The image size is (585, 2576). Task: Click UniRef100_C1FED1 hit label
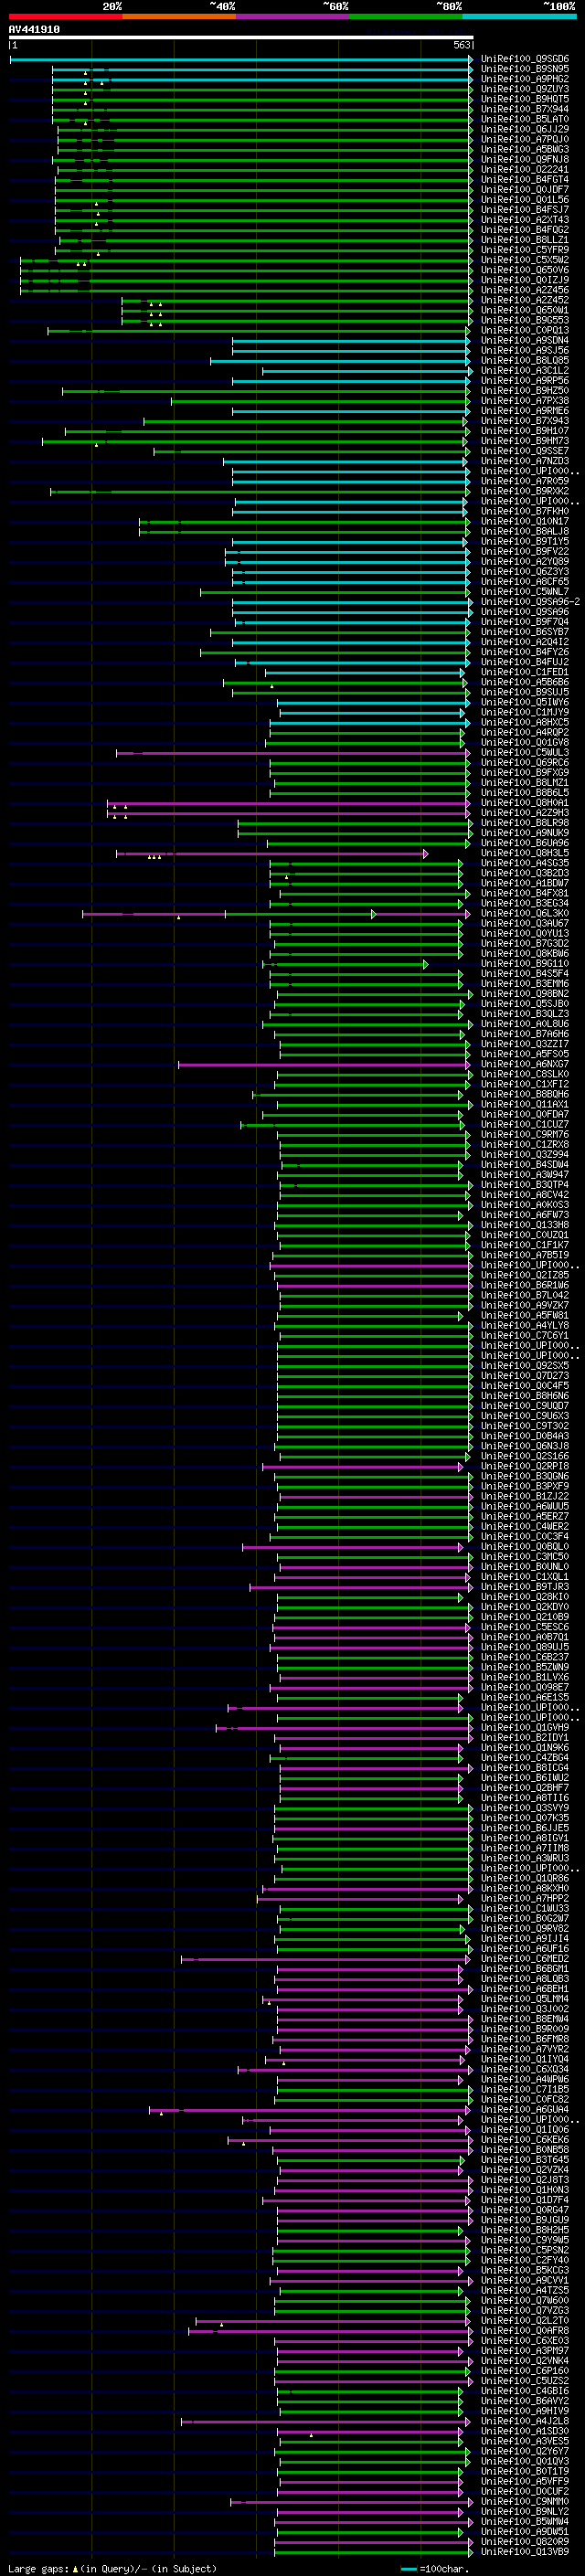click(524, 673)
